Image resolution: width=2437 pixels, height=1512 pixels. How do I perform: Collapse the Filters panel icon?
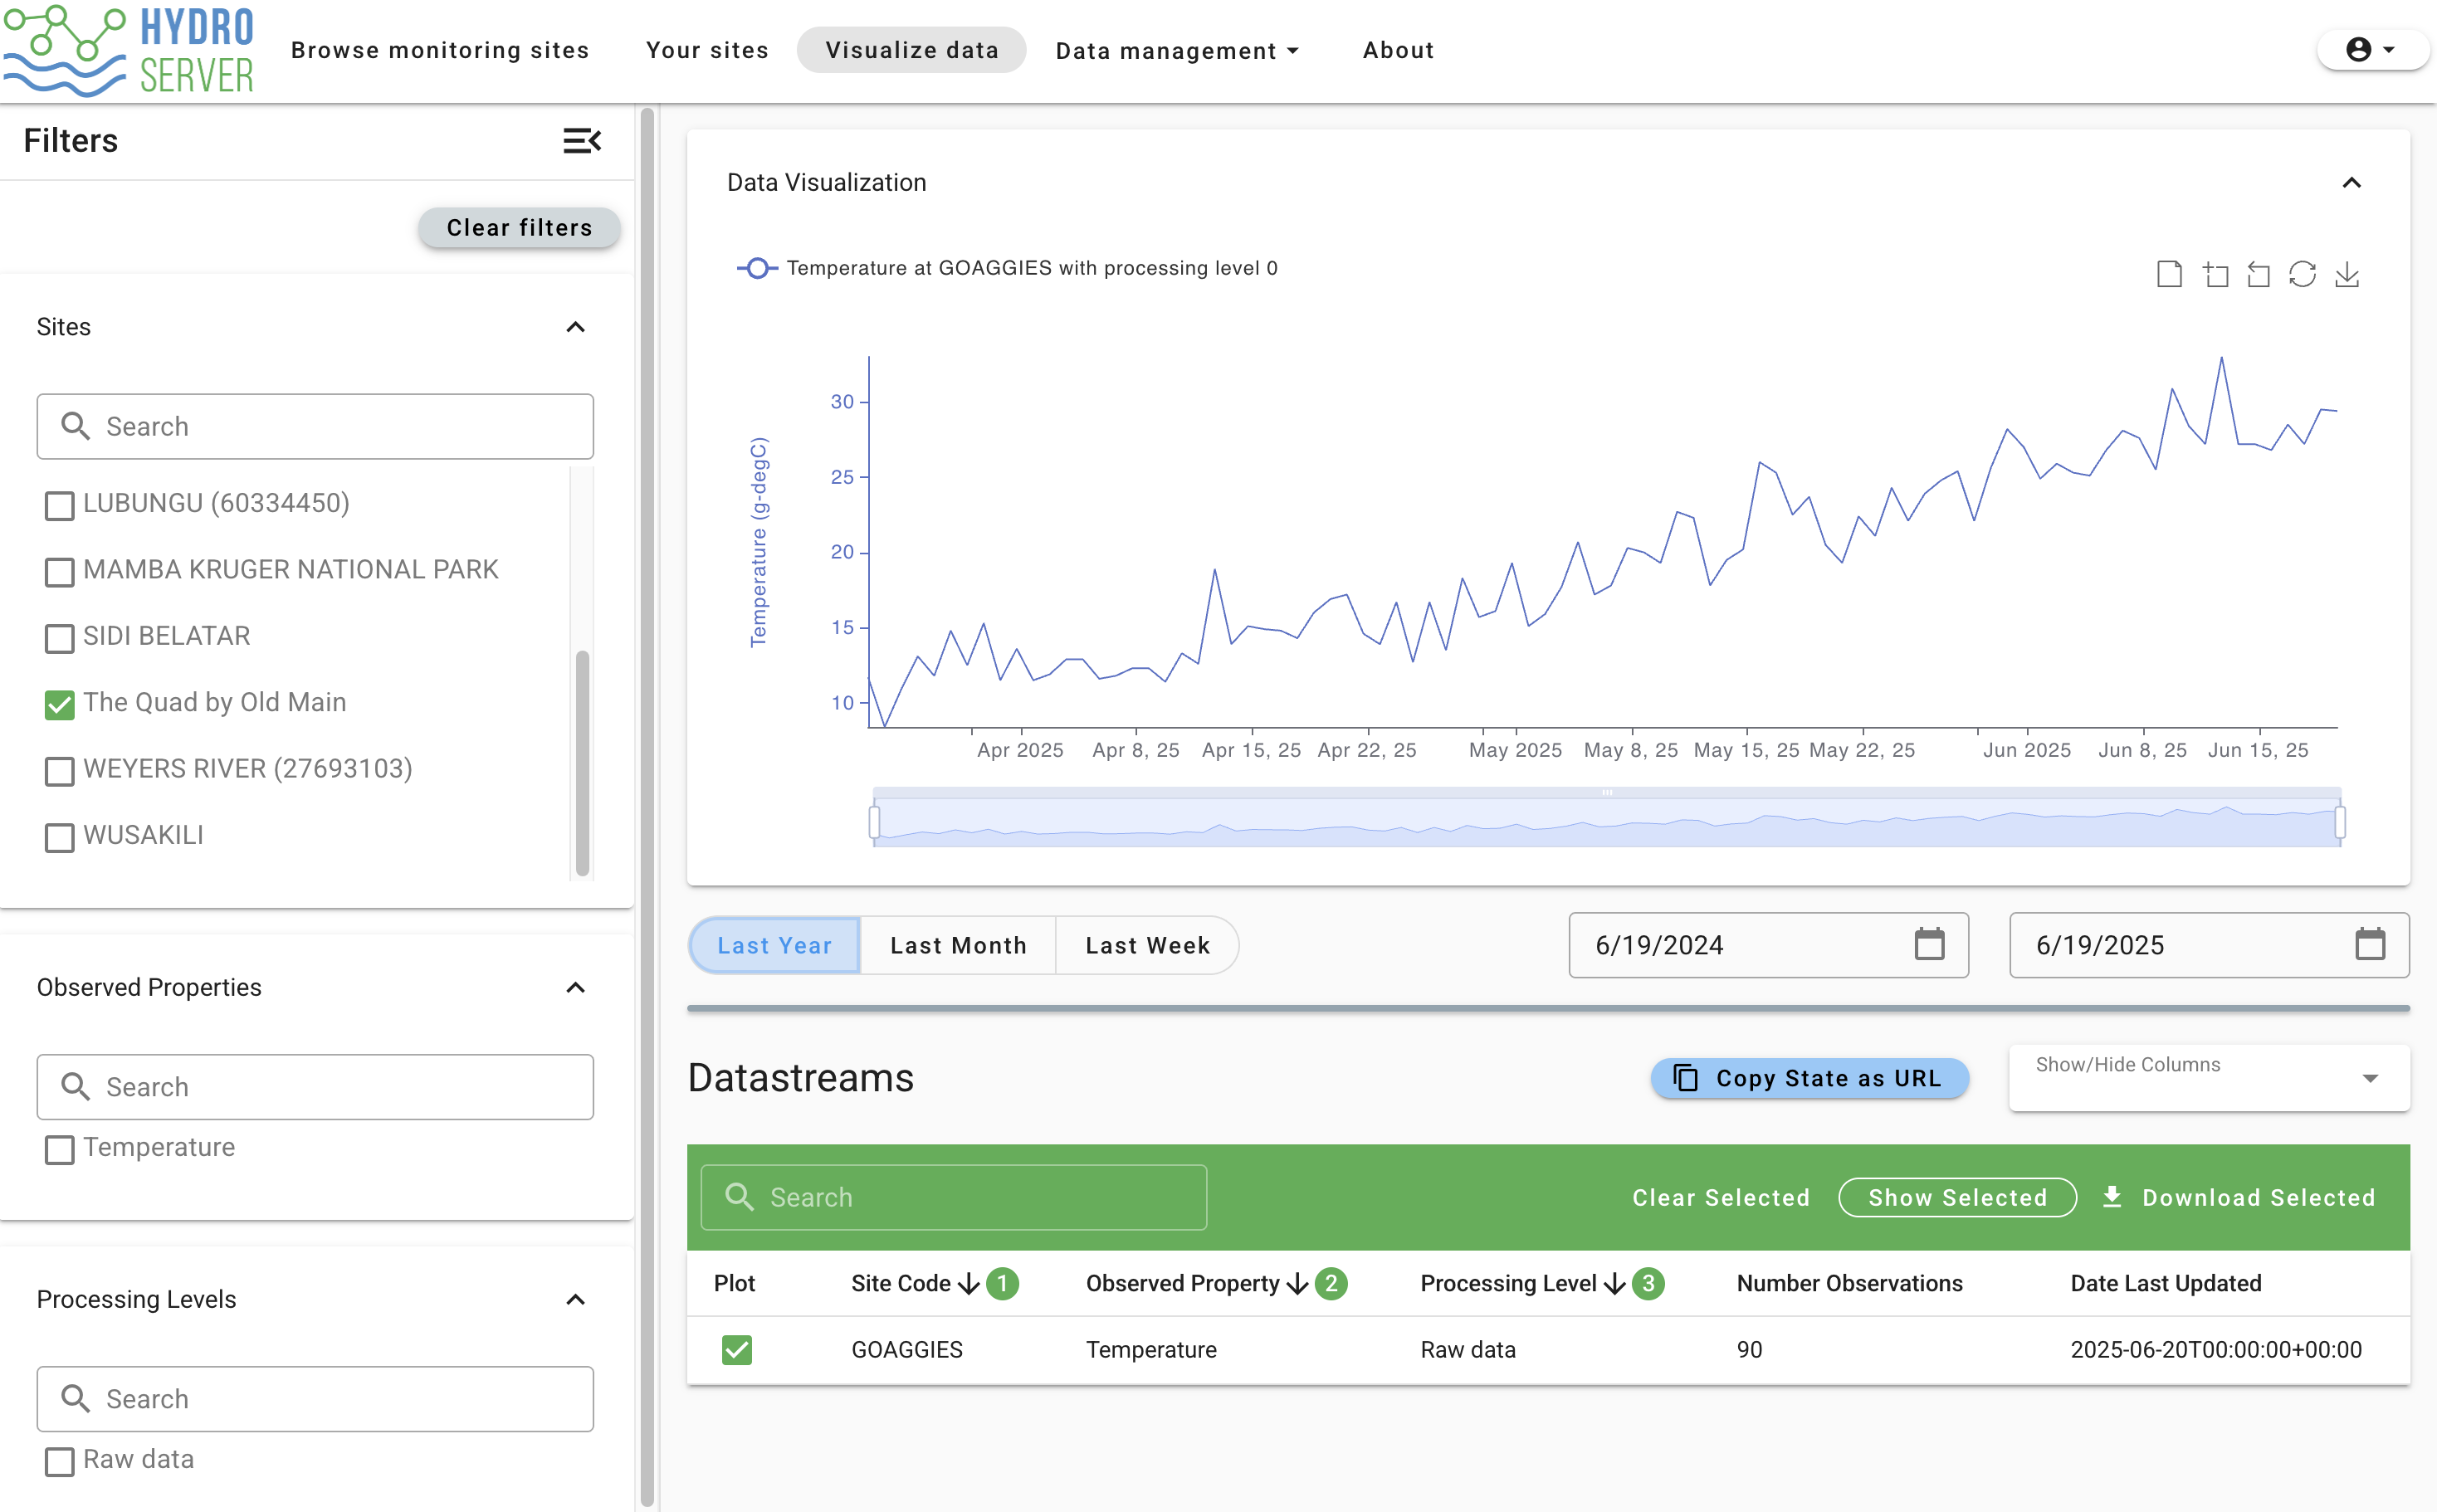[x=581, y=140]
